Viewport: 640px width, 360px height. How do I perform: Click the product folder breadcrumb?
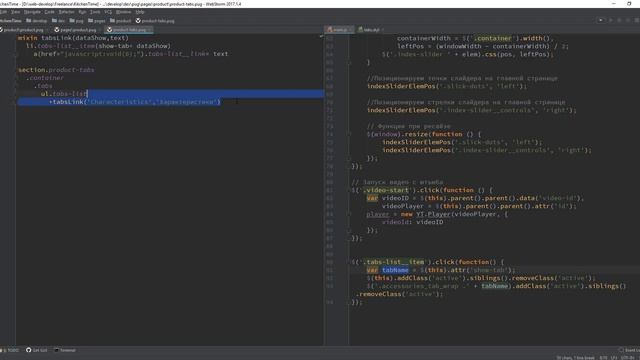[120, 20]
